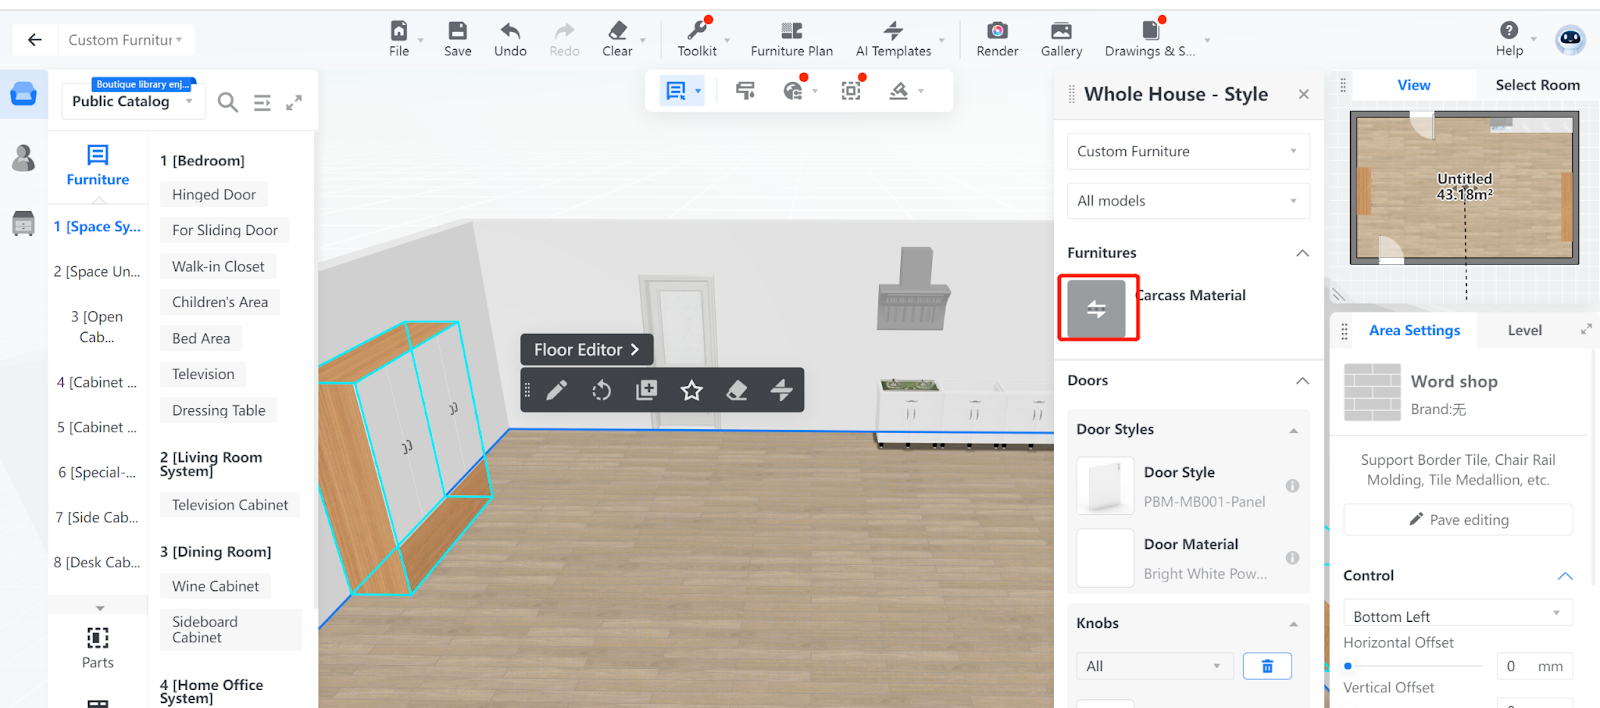
Task: Click the Door Style thumbnail
Action: coord(1105,486)
